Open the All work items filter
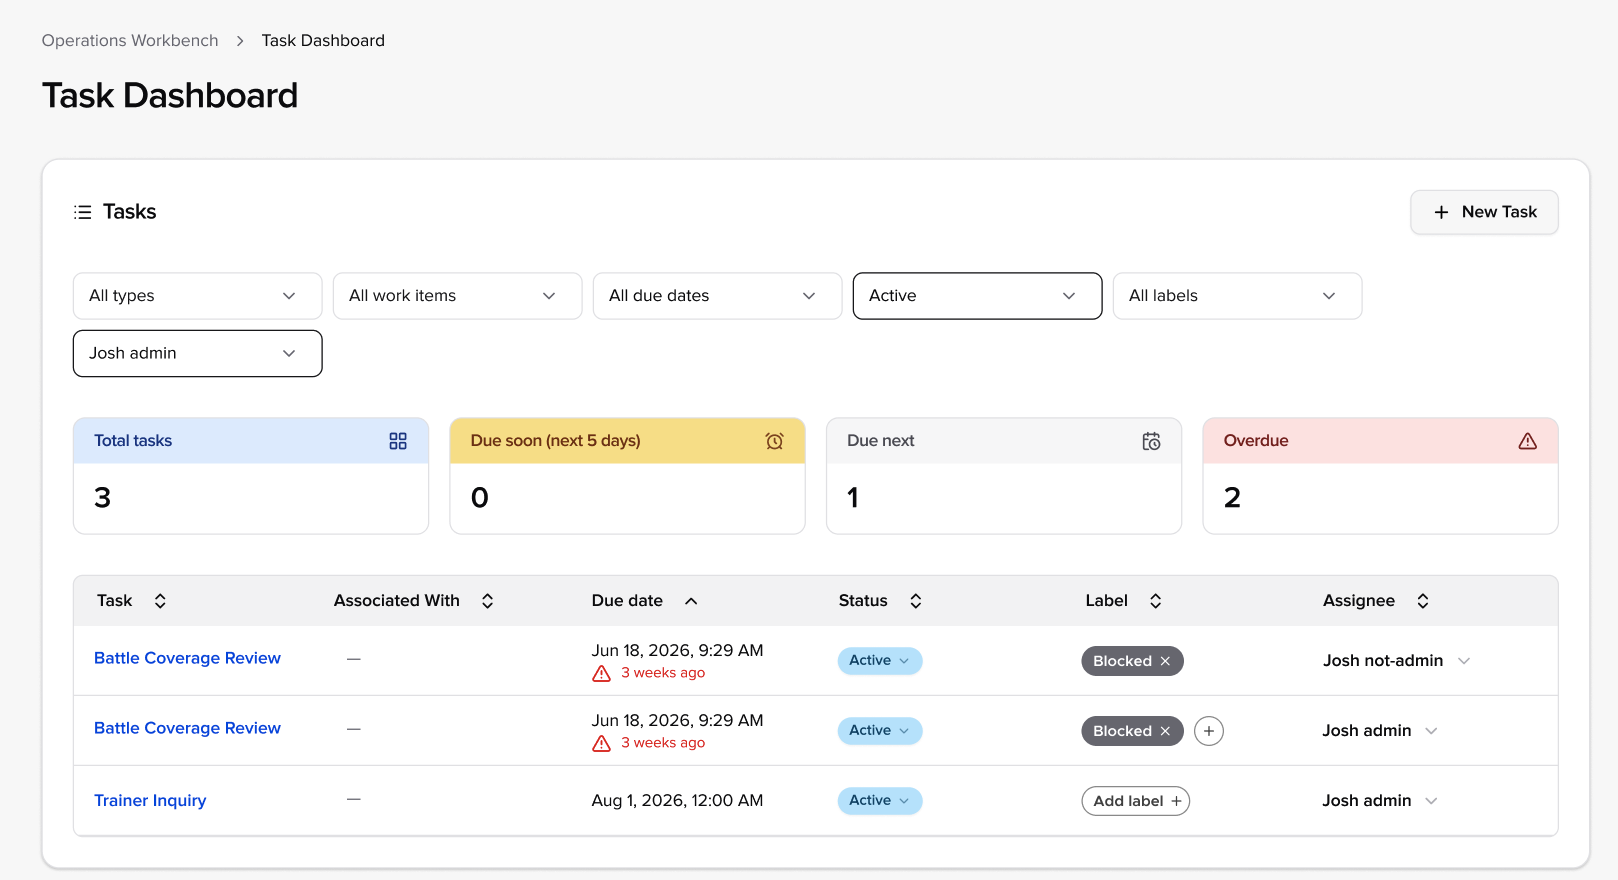Image resolution: width=1618 pixels, height=880 pixels. [458, 296]
